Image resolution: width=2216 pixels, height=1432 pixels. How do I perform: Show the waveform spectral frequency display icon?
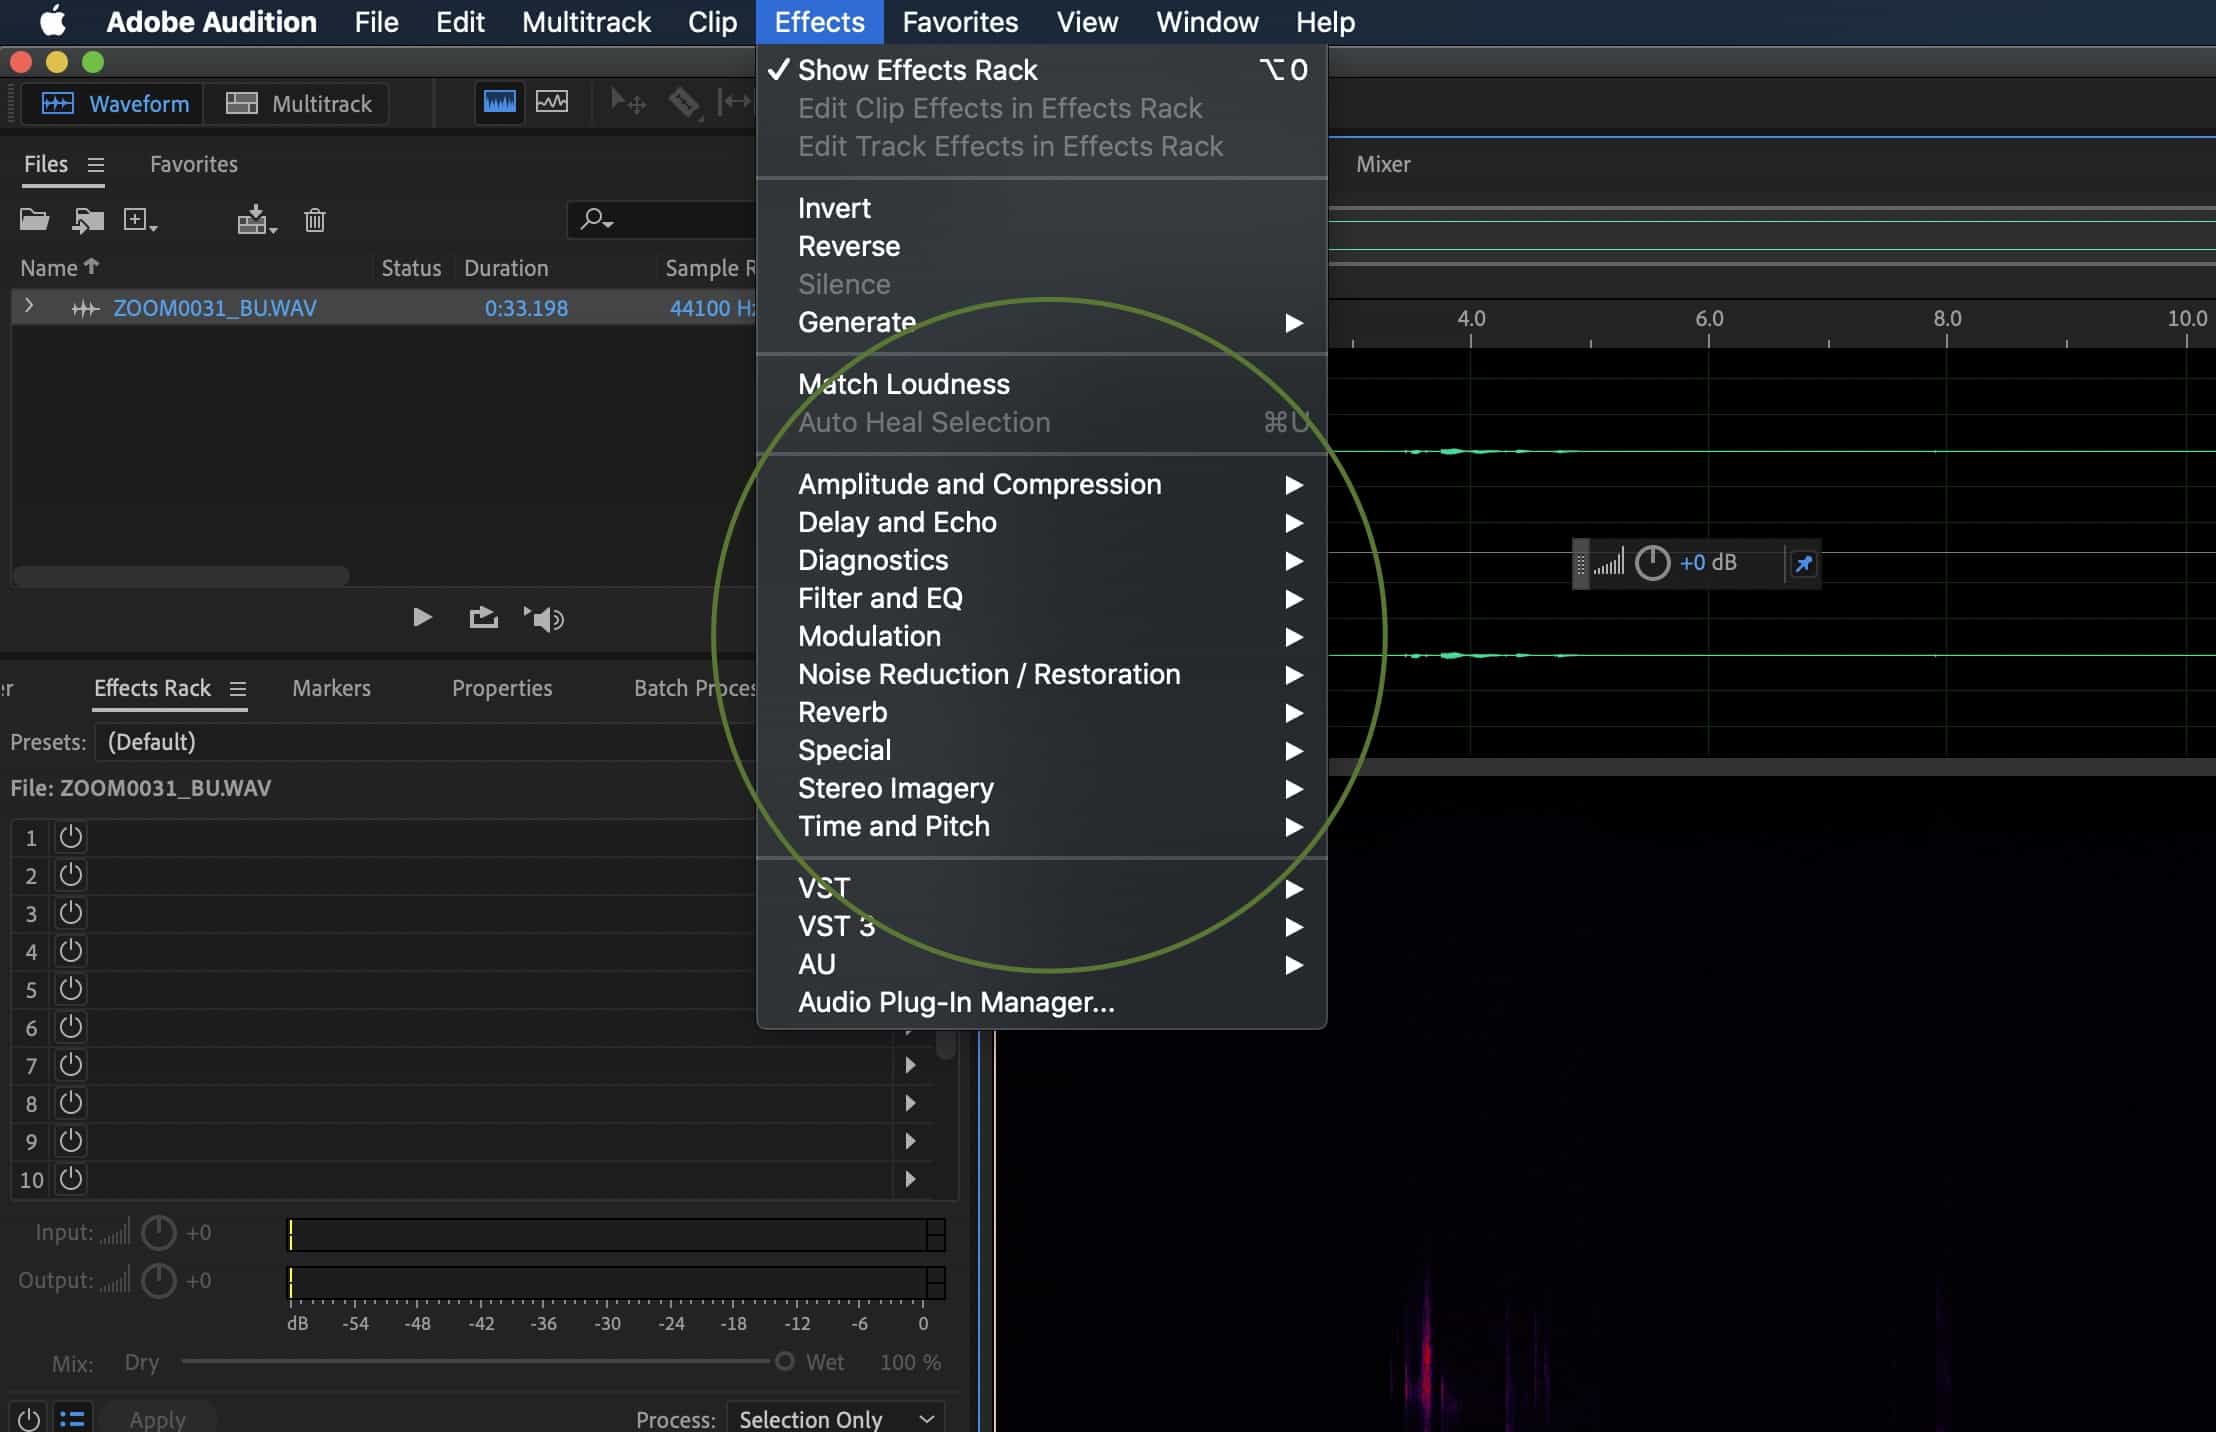click(x=499, y=102)
